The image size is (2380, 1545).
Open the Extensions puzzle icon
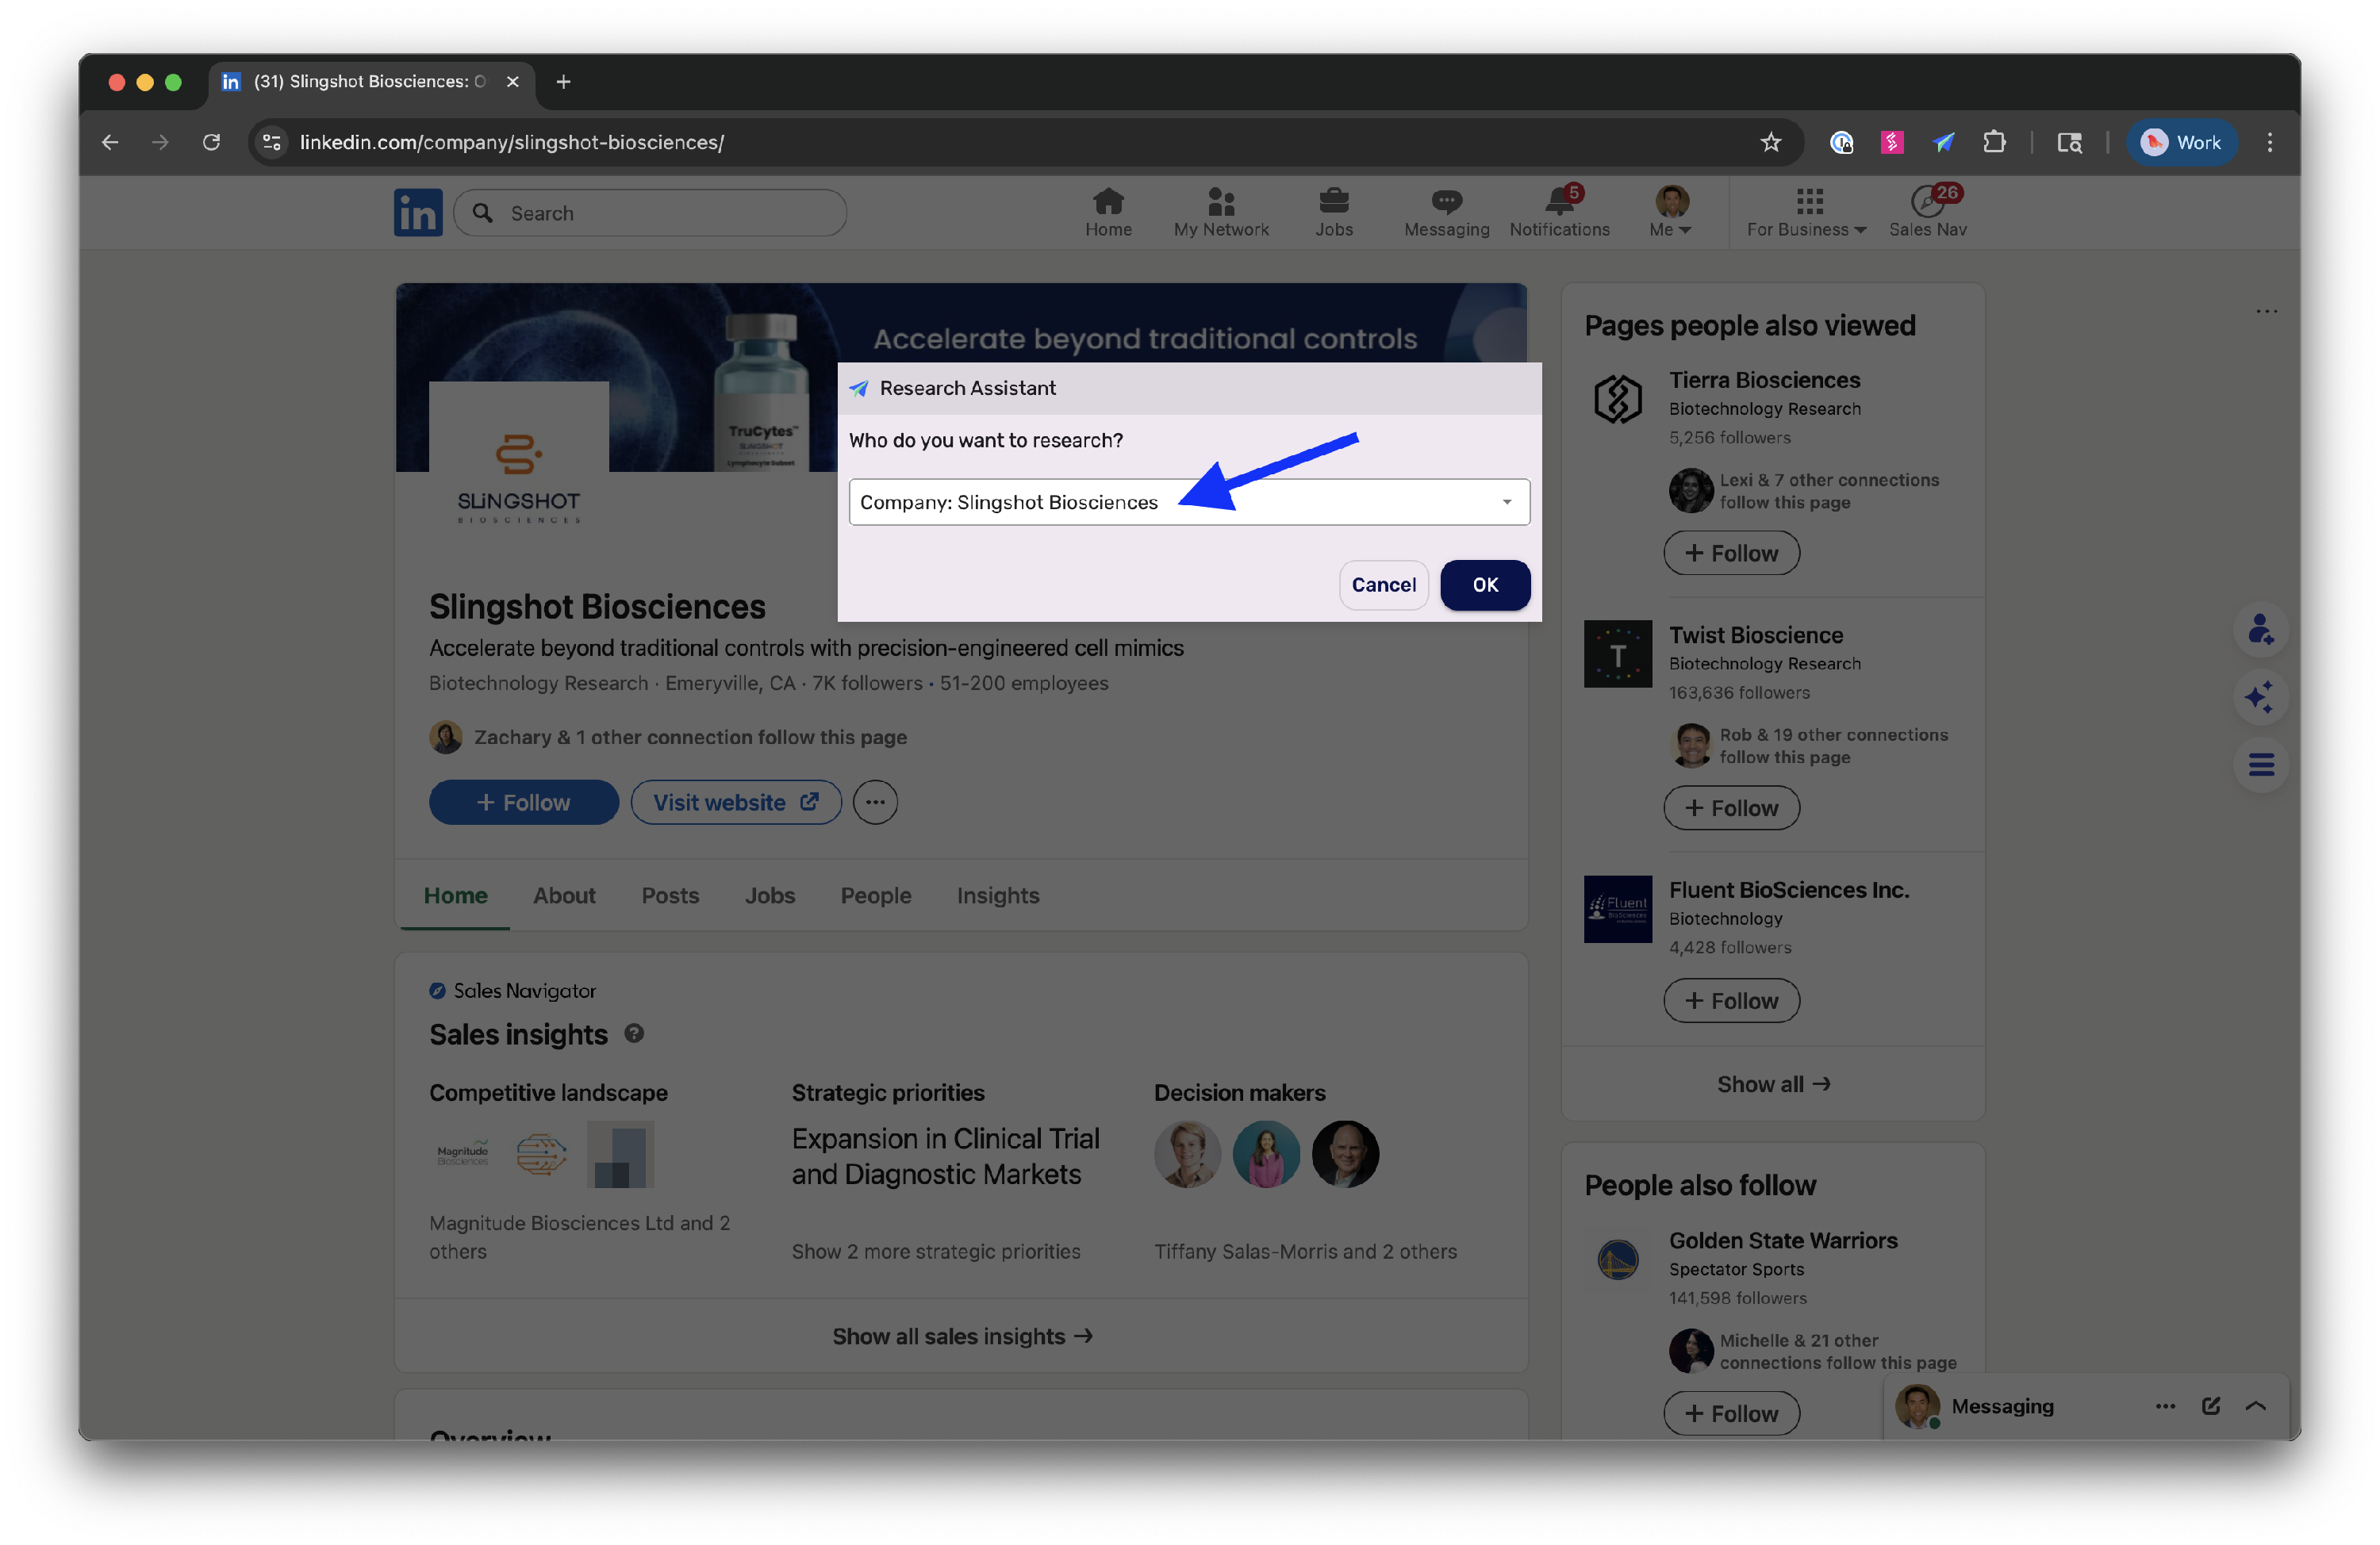pyautogui.click(x=1994, y=142)
